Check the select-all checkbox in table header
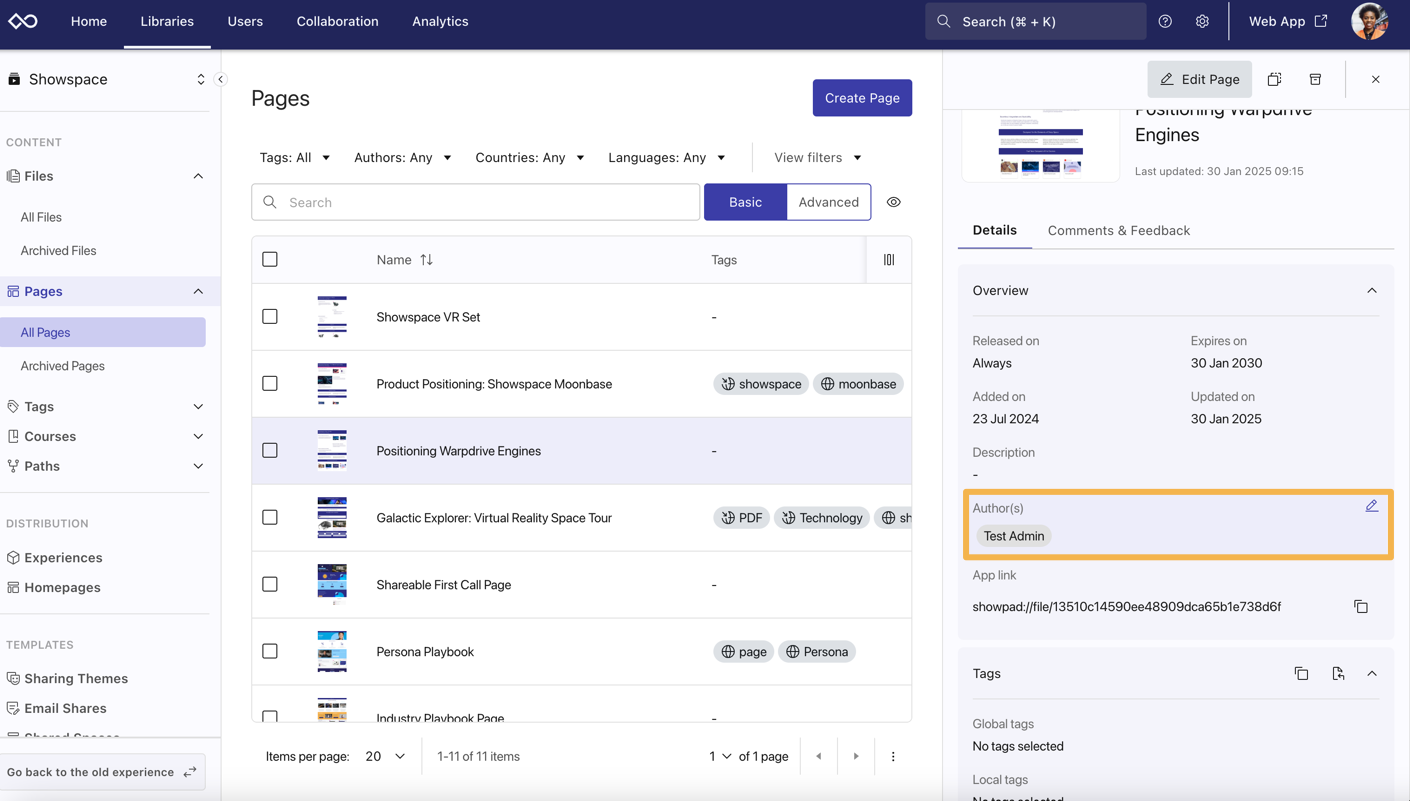 (270, 260)
